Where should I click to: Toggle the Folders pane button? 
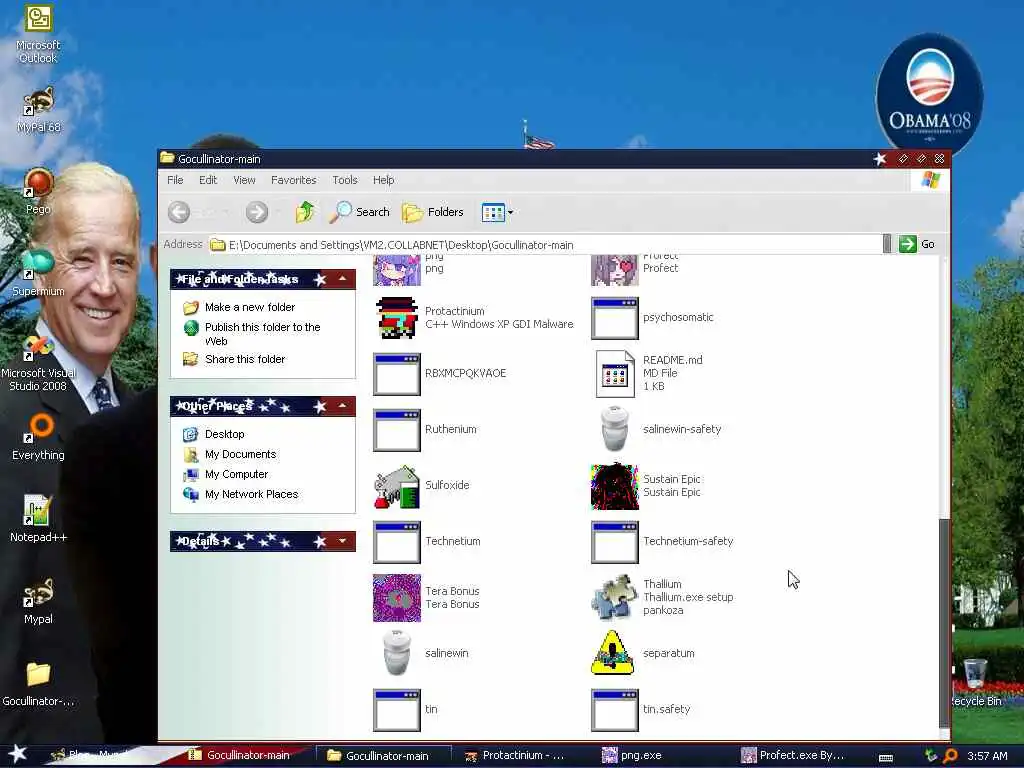[432, 212]
